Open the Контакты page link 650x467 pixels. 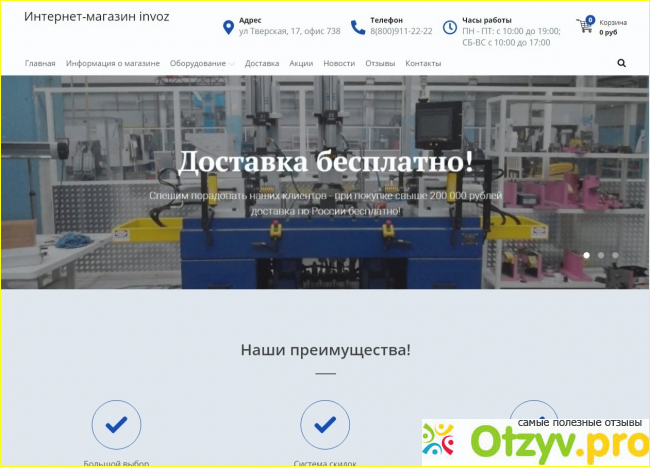pos(423,63)
